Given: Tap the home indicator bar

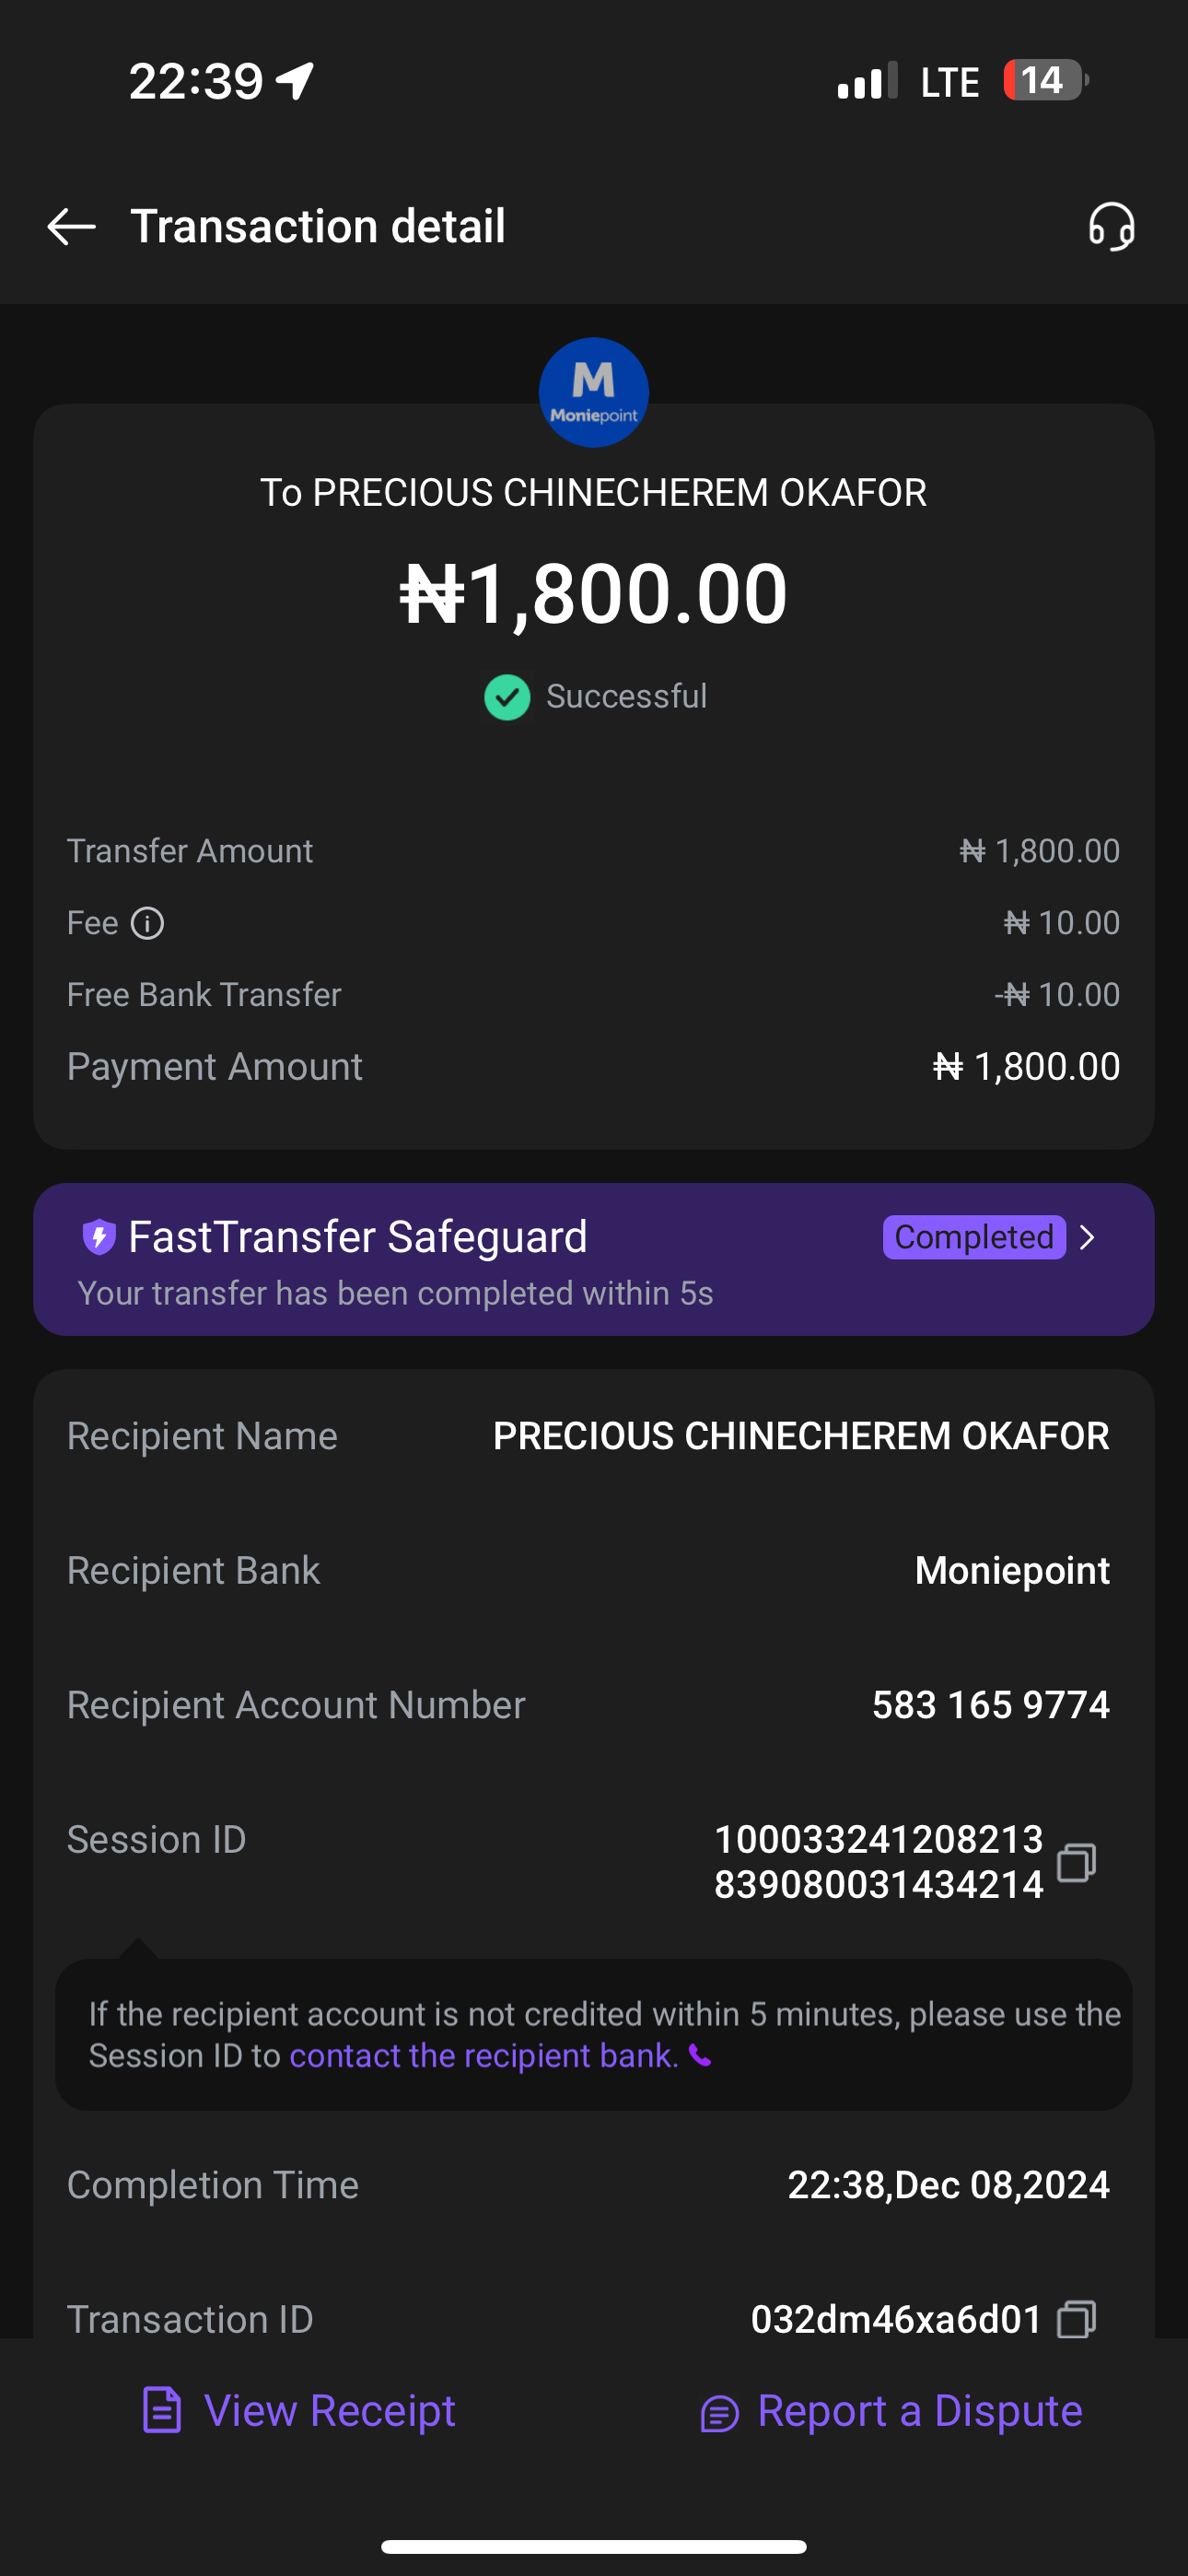Looking at the screenshot, I should [594, 2546].
